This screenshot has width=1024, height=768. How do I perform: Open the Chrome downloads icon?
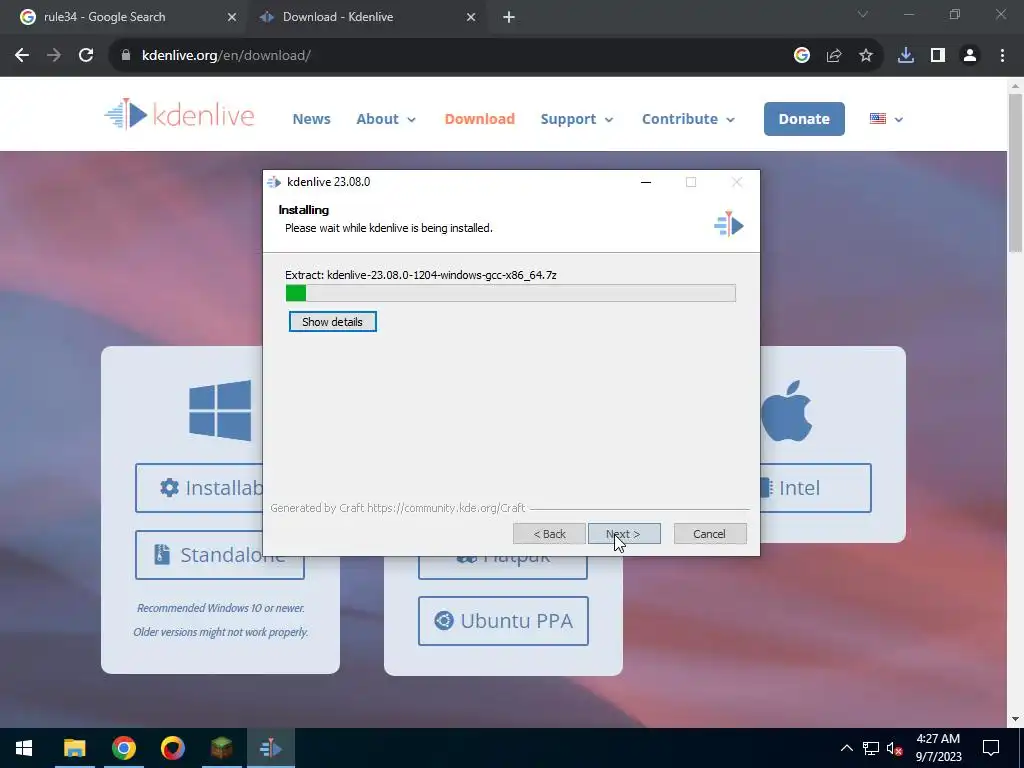coord(905,56)
